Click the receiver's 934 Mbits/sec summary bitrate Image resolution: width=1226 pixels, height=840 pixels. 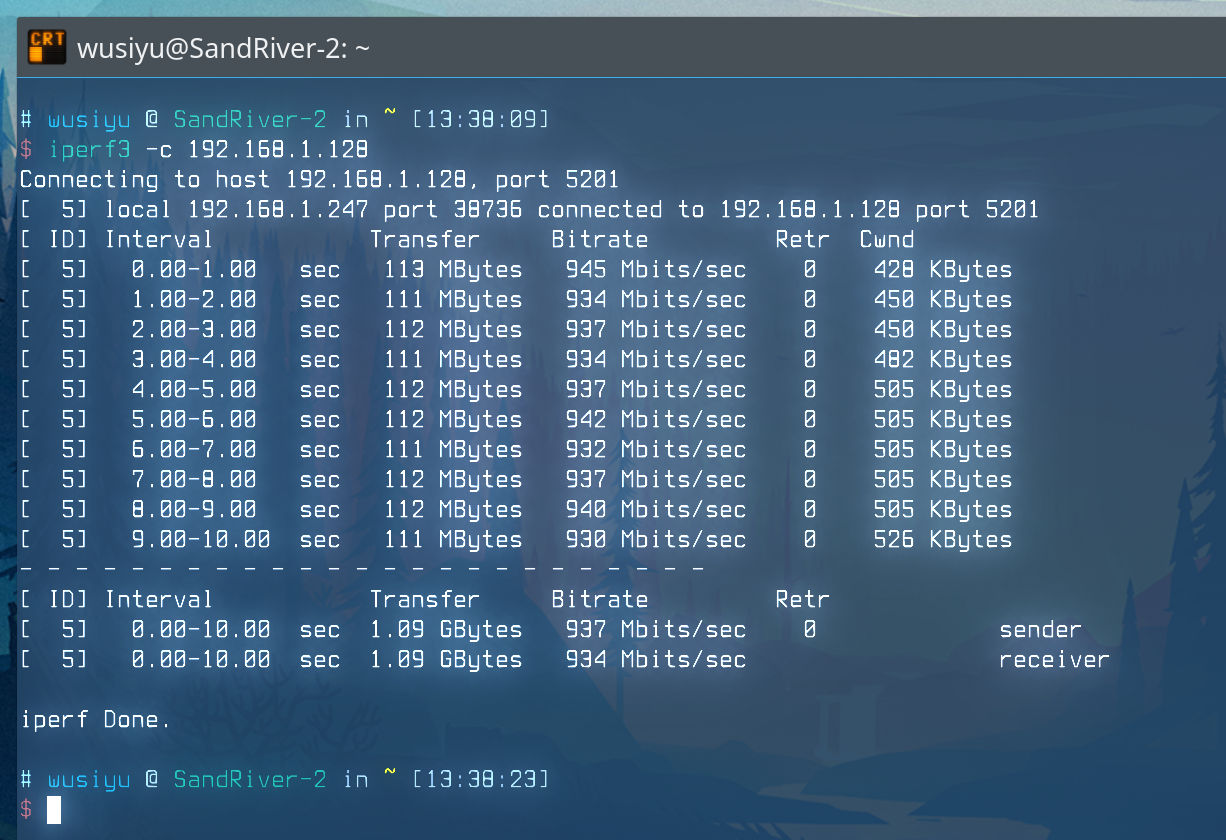656,660
